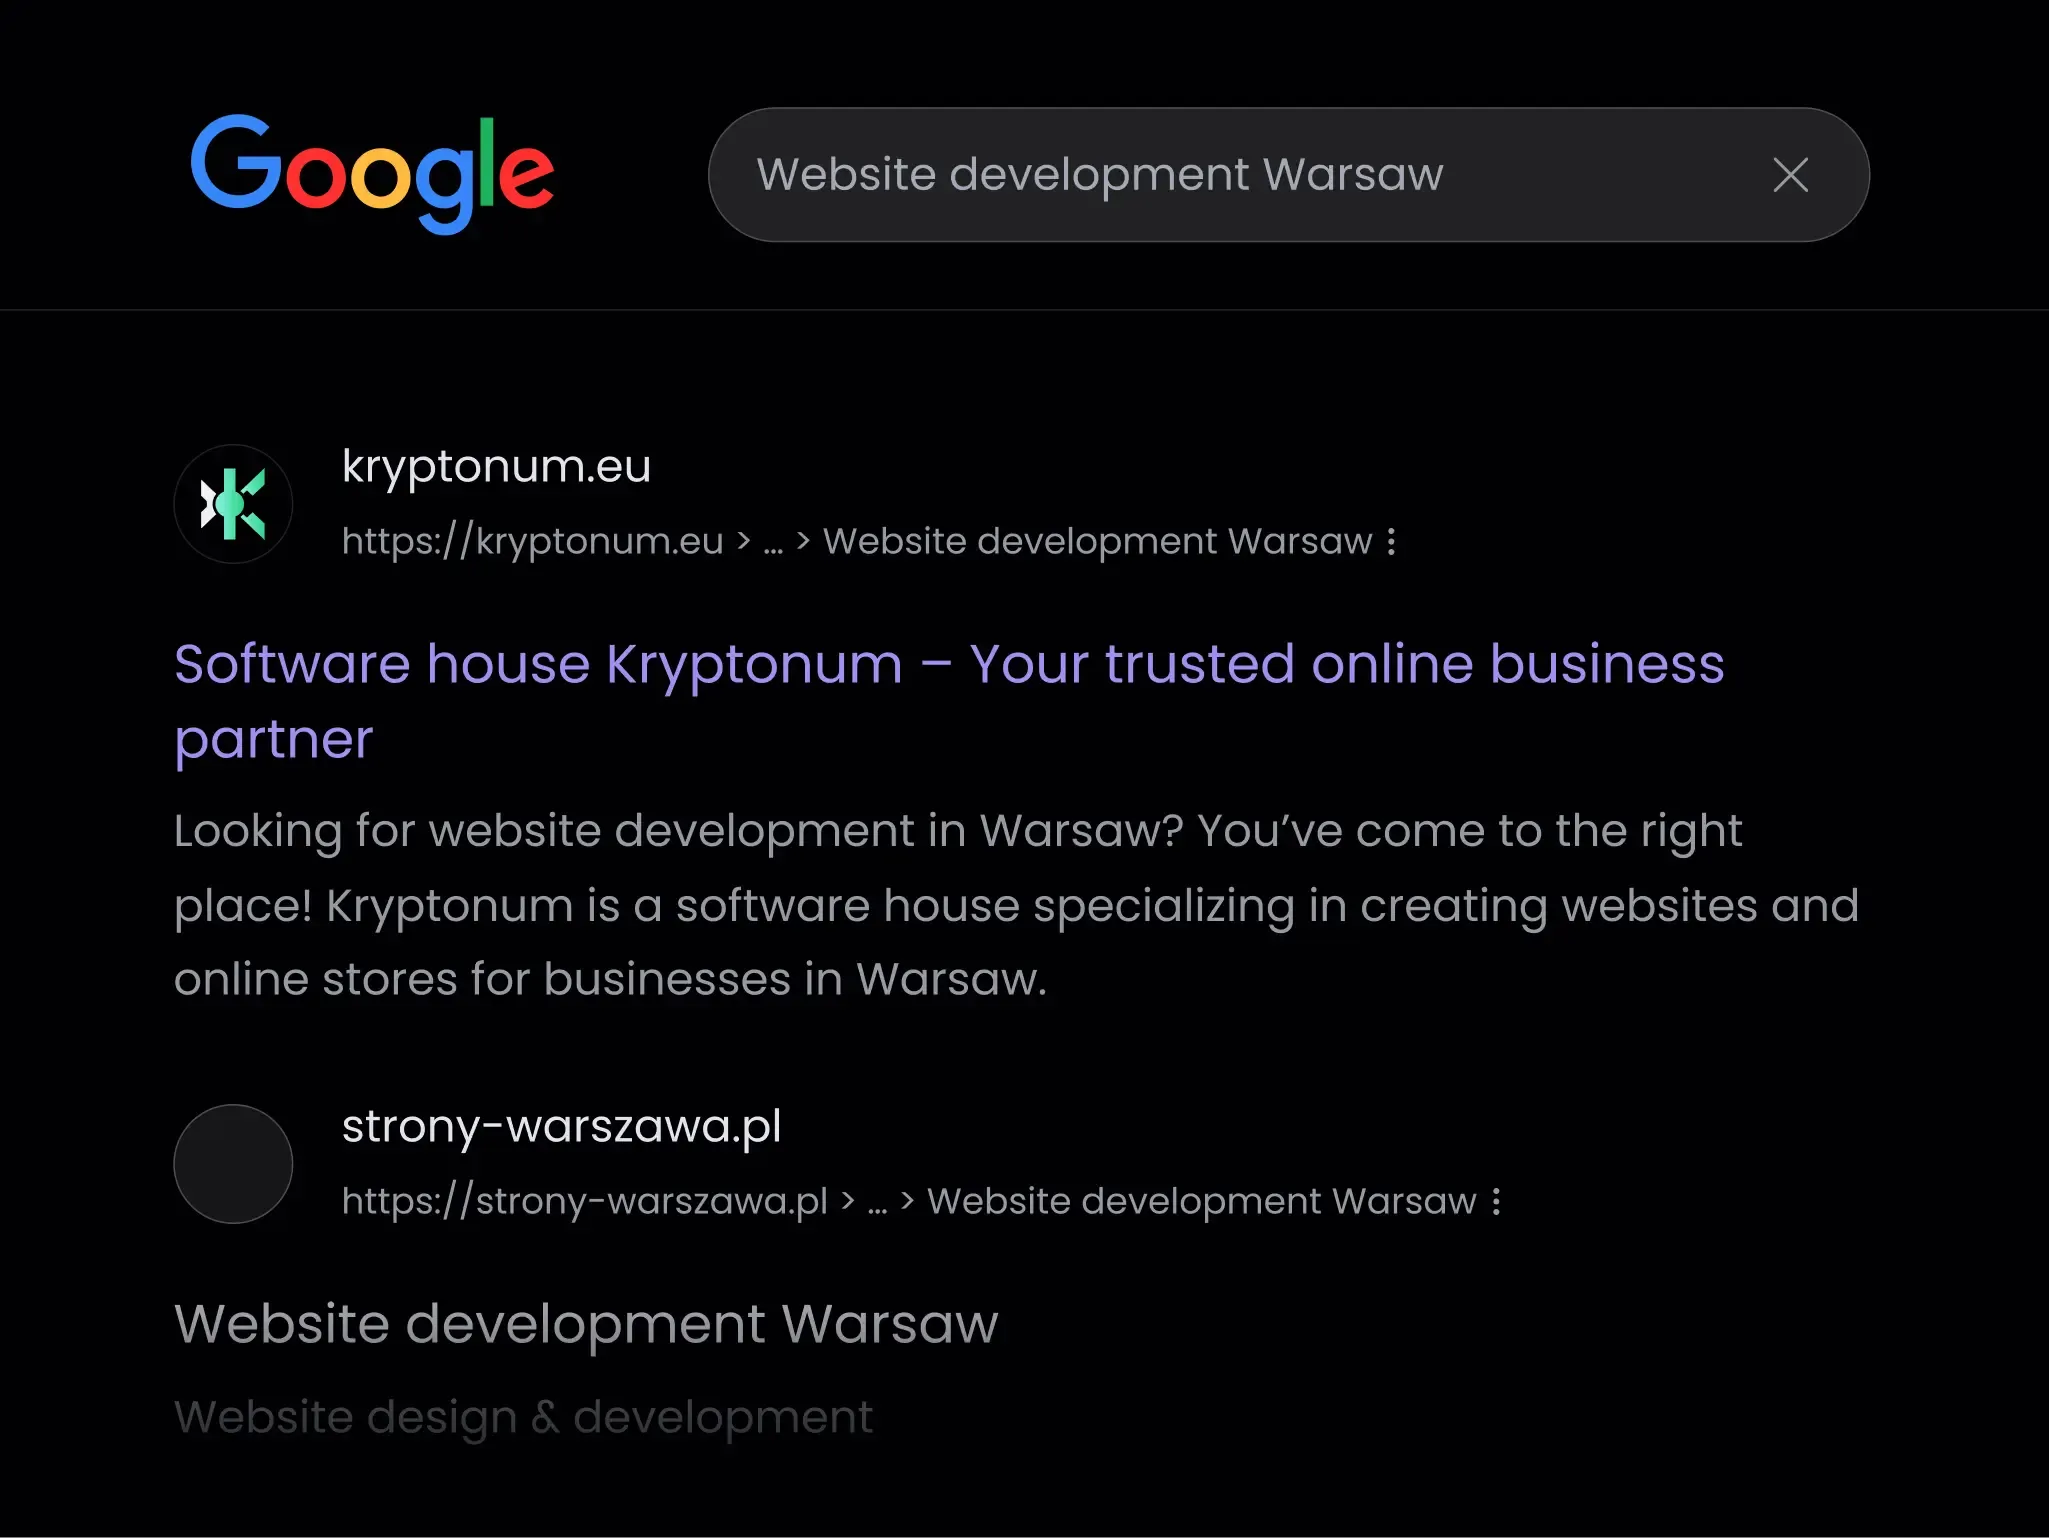The width and height of the screenshot is (2049, 1538).
Task: Click the strony-warszawa.pl favicon circle
Action: (x=233, y=1164)
